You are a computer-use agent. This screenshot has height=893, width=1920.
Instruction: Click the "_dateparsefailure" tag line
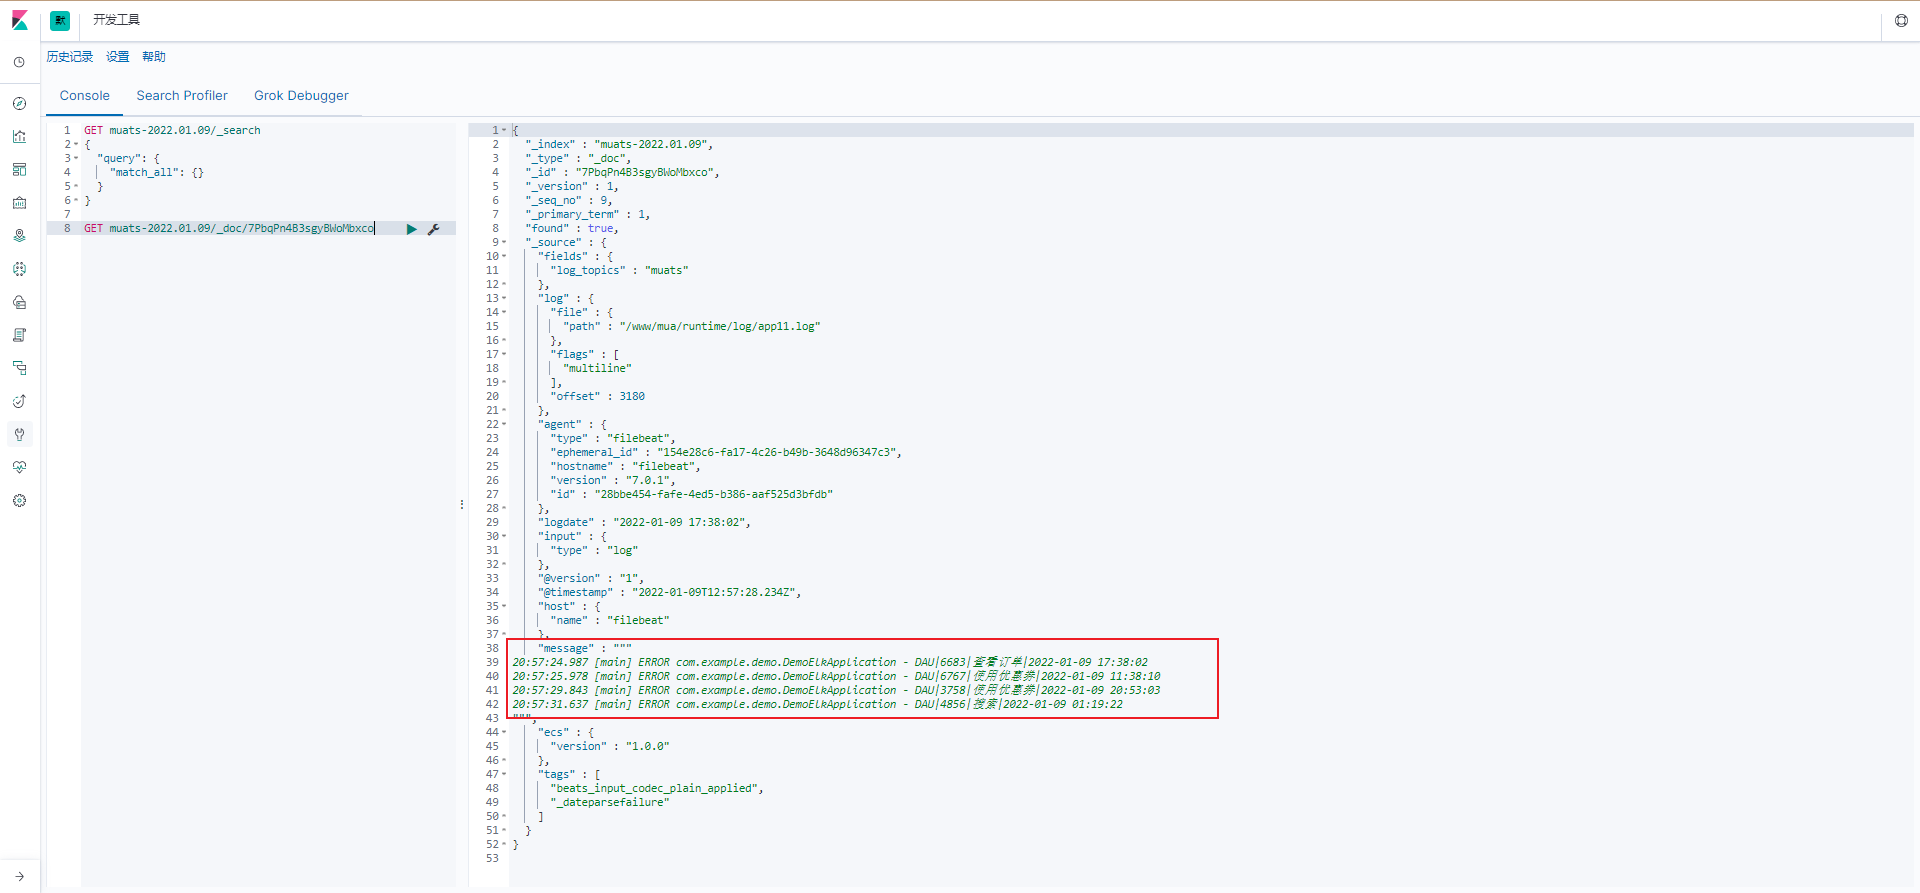[x=610, y=802]
